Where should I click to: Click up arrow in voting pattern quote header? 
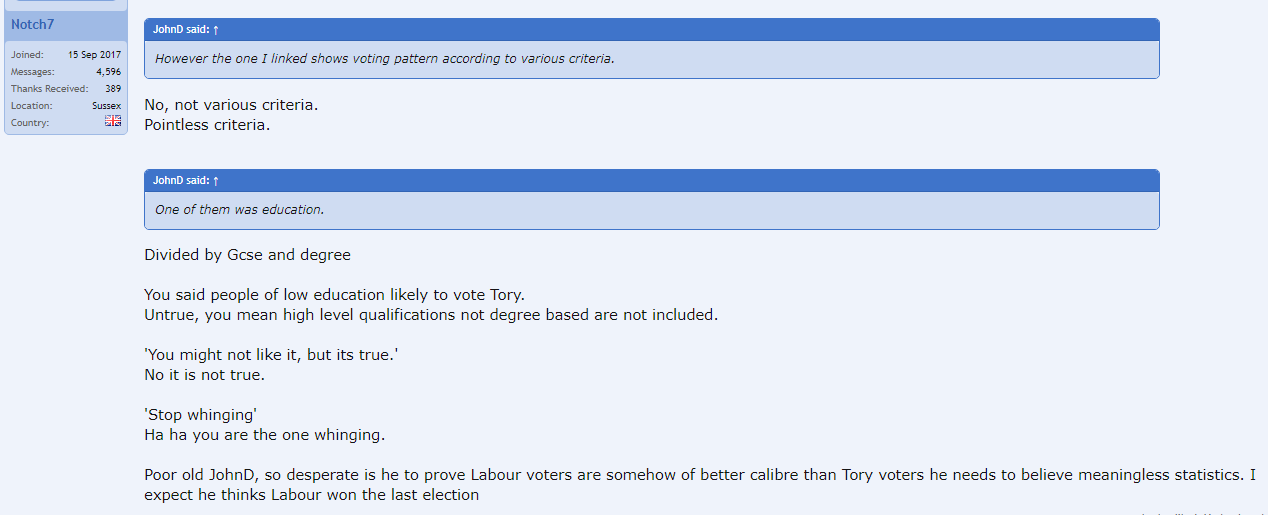216,30
